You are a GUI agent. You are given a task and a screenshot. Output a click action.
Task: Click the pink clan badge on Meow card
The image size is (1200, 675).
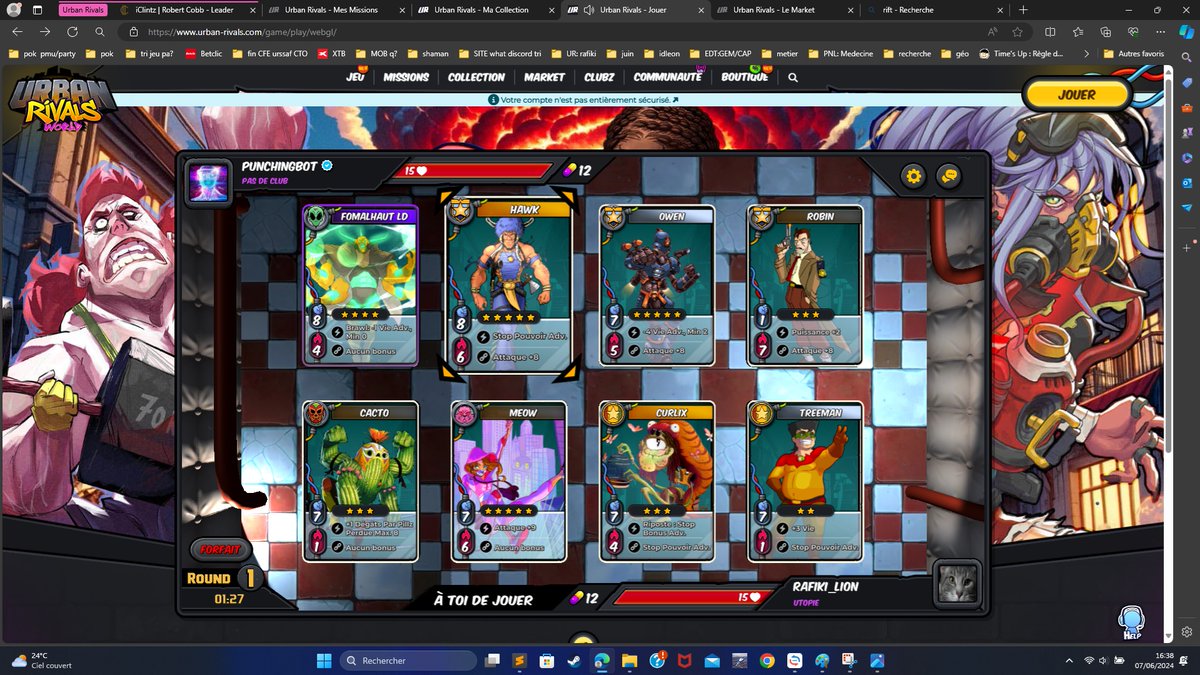point(464,413)
